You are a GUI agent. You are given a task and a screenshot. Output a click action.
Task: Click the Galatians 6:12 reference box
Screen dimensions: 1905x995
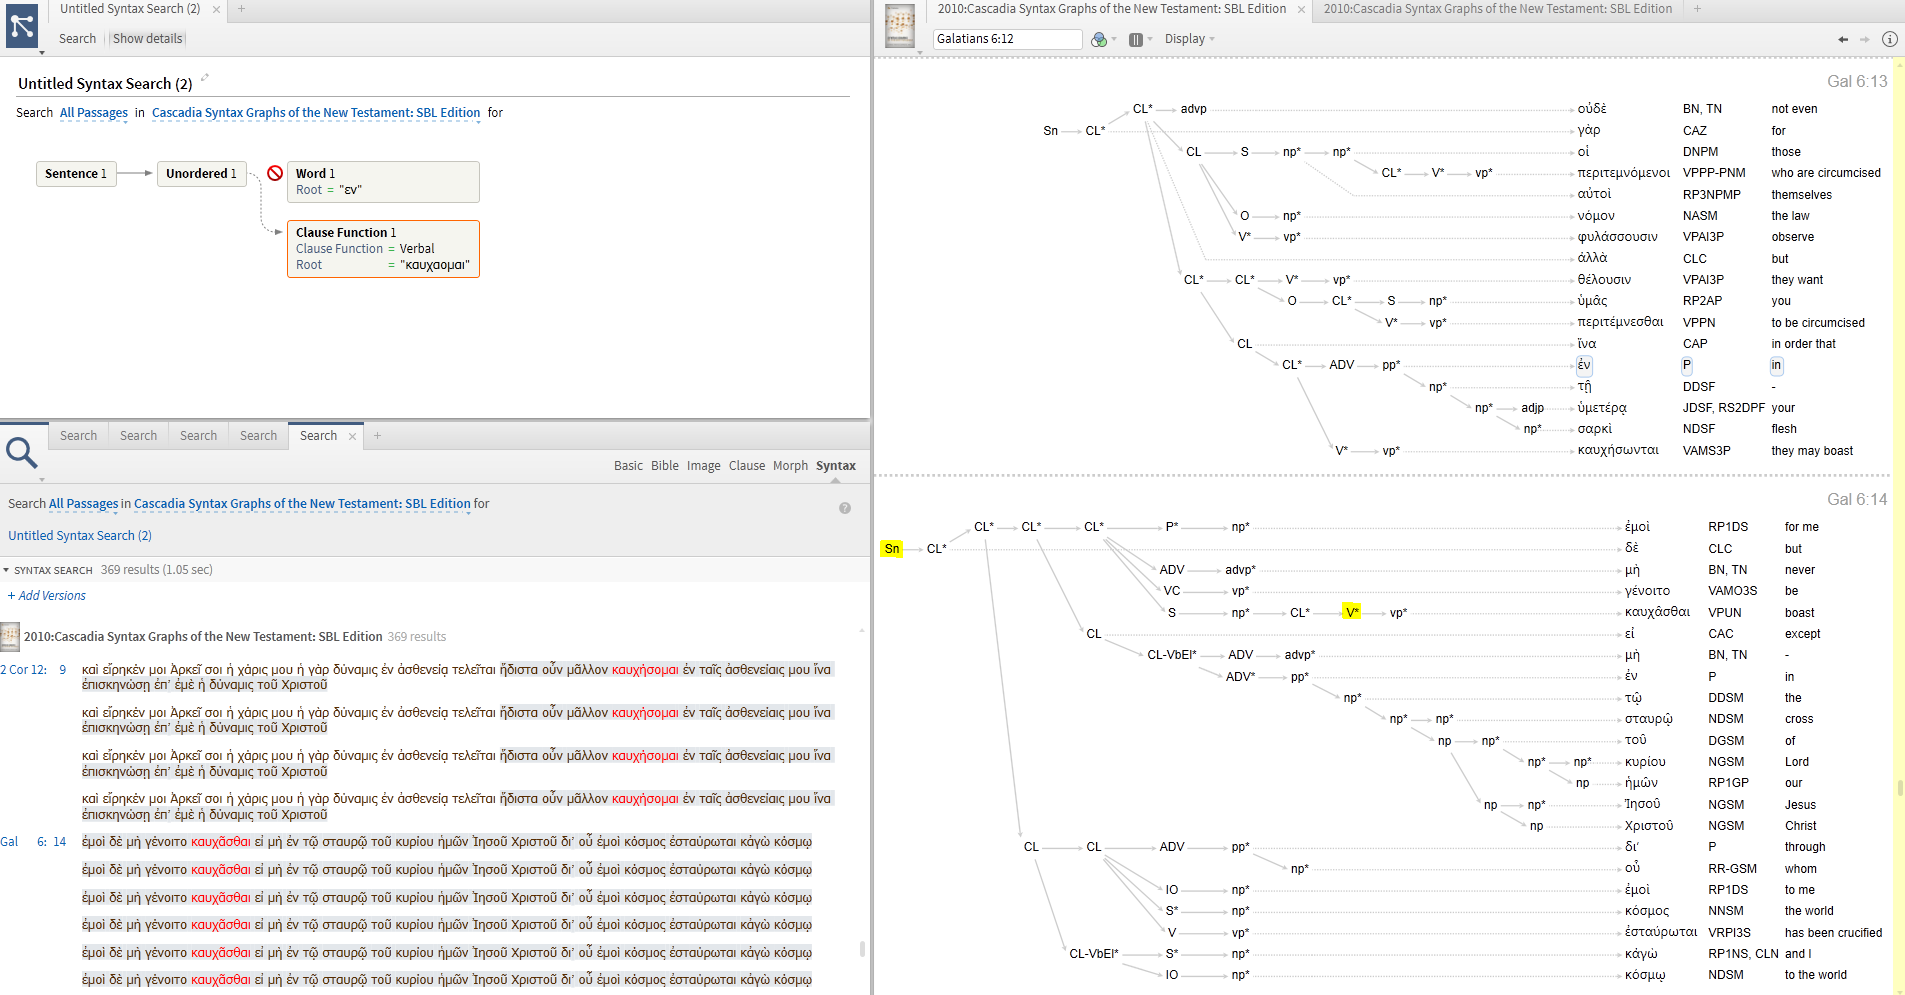coord(1008,39)
